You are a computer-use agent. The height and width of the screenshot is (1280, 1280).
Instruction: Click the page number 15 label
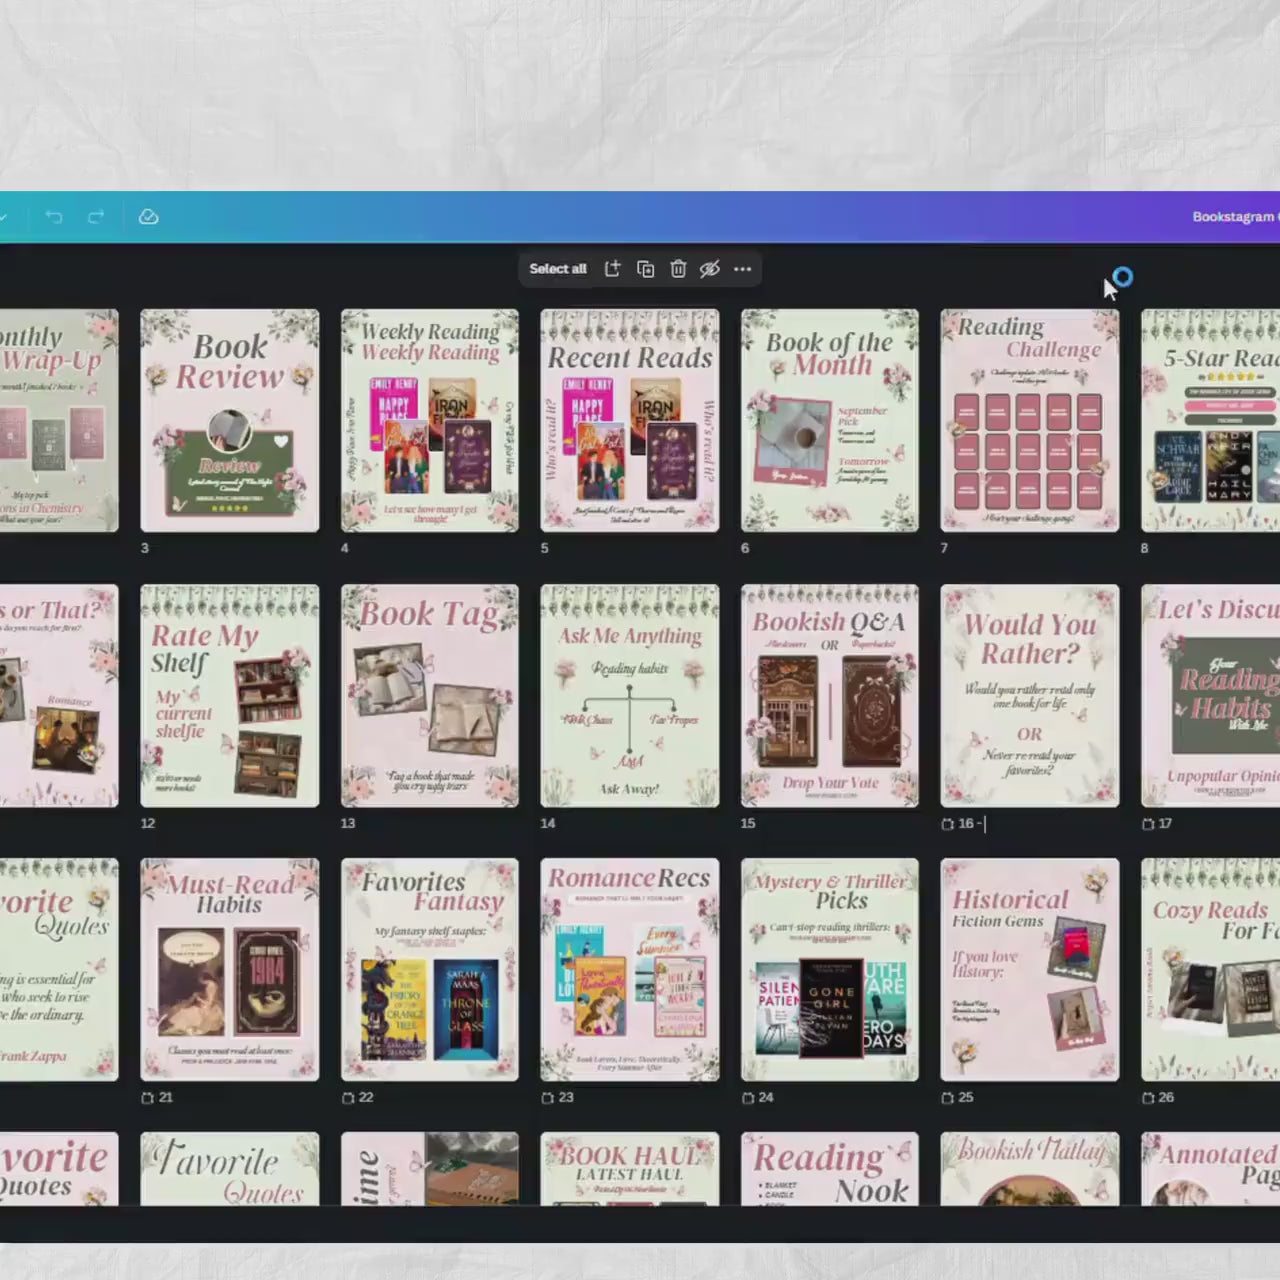pyautogui.click(x=748, y=823)
